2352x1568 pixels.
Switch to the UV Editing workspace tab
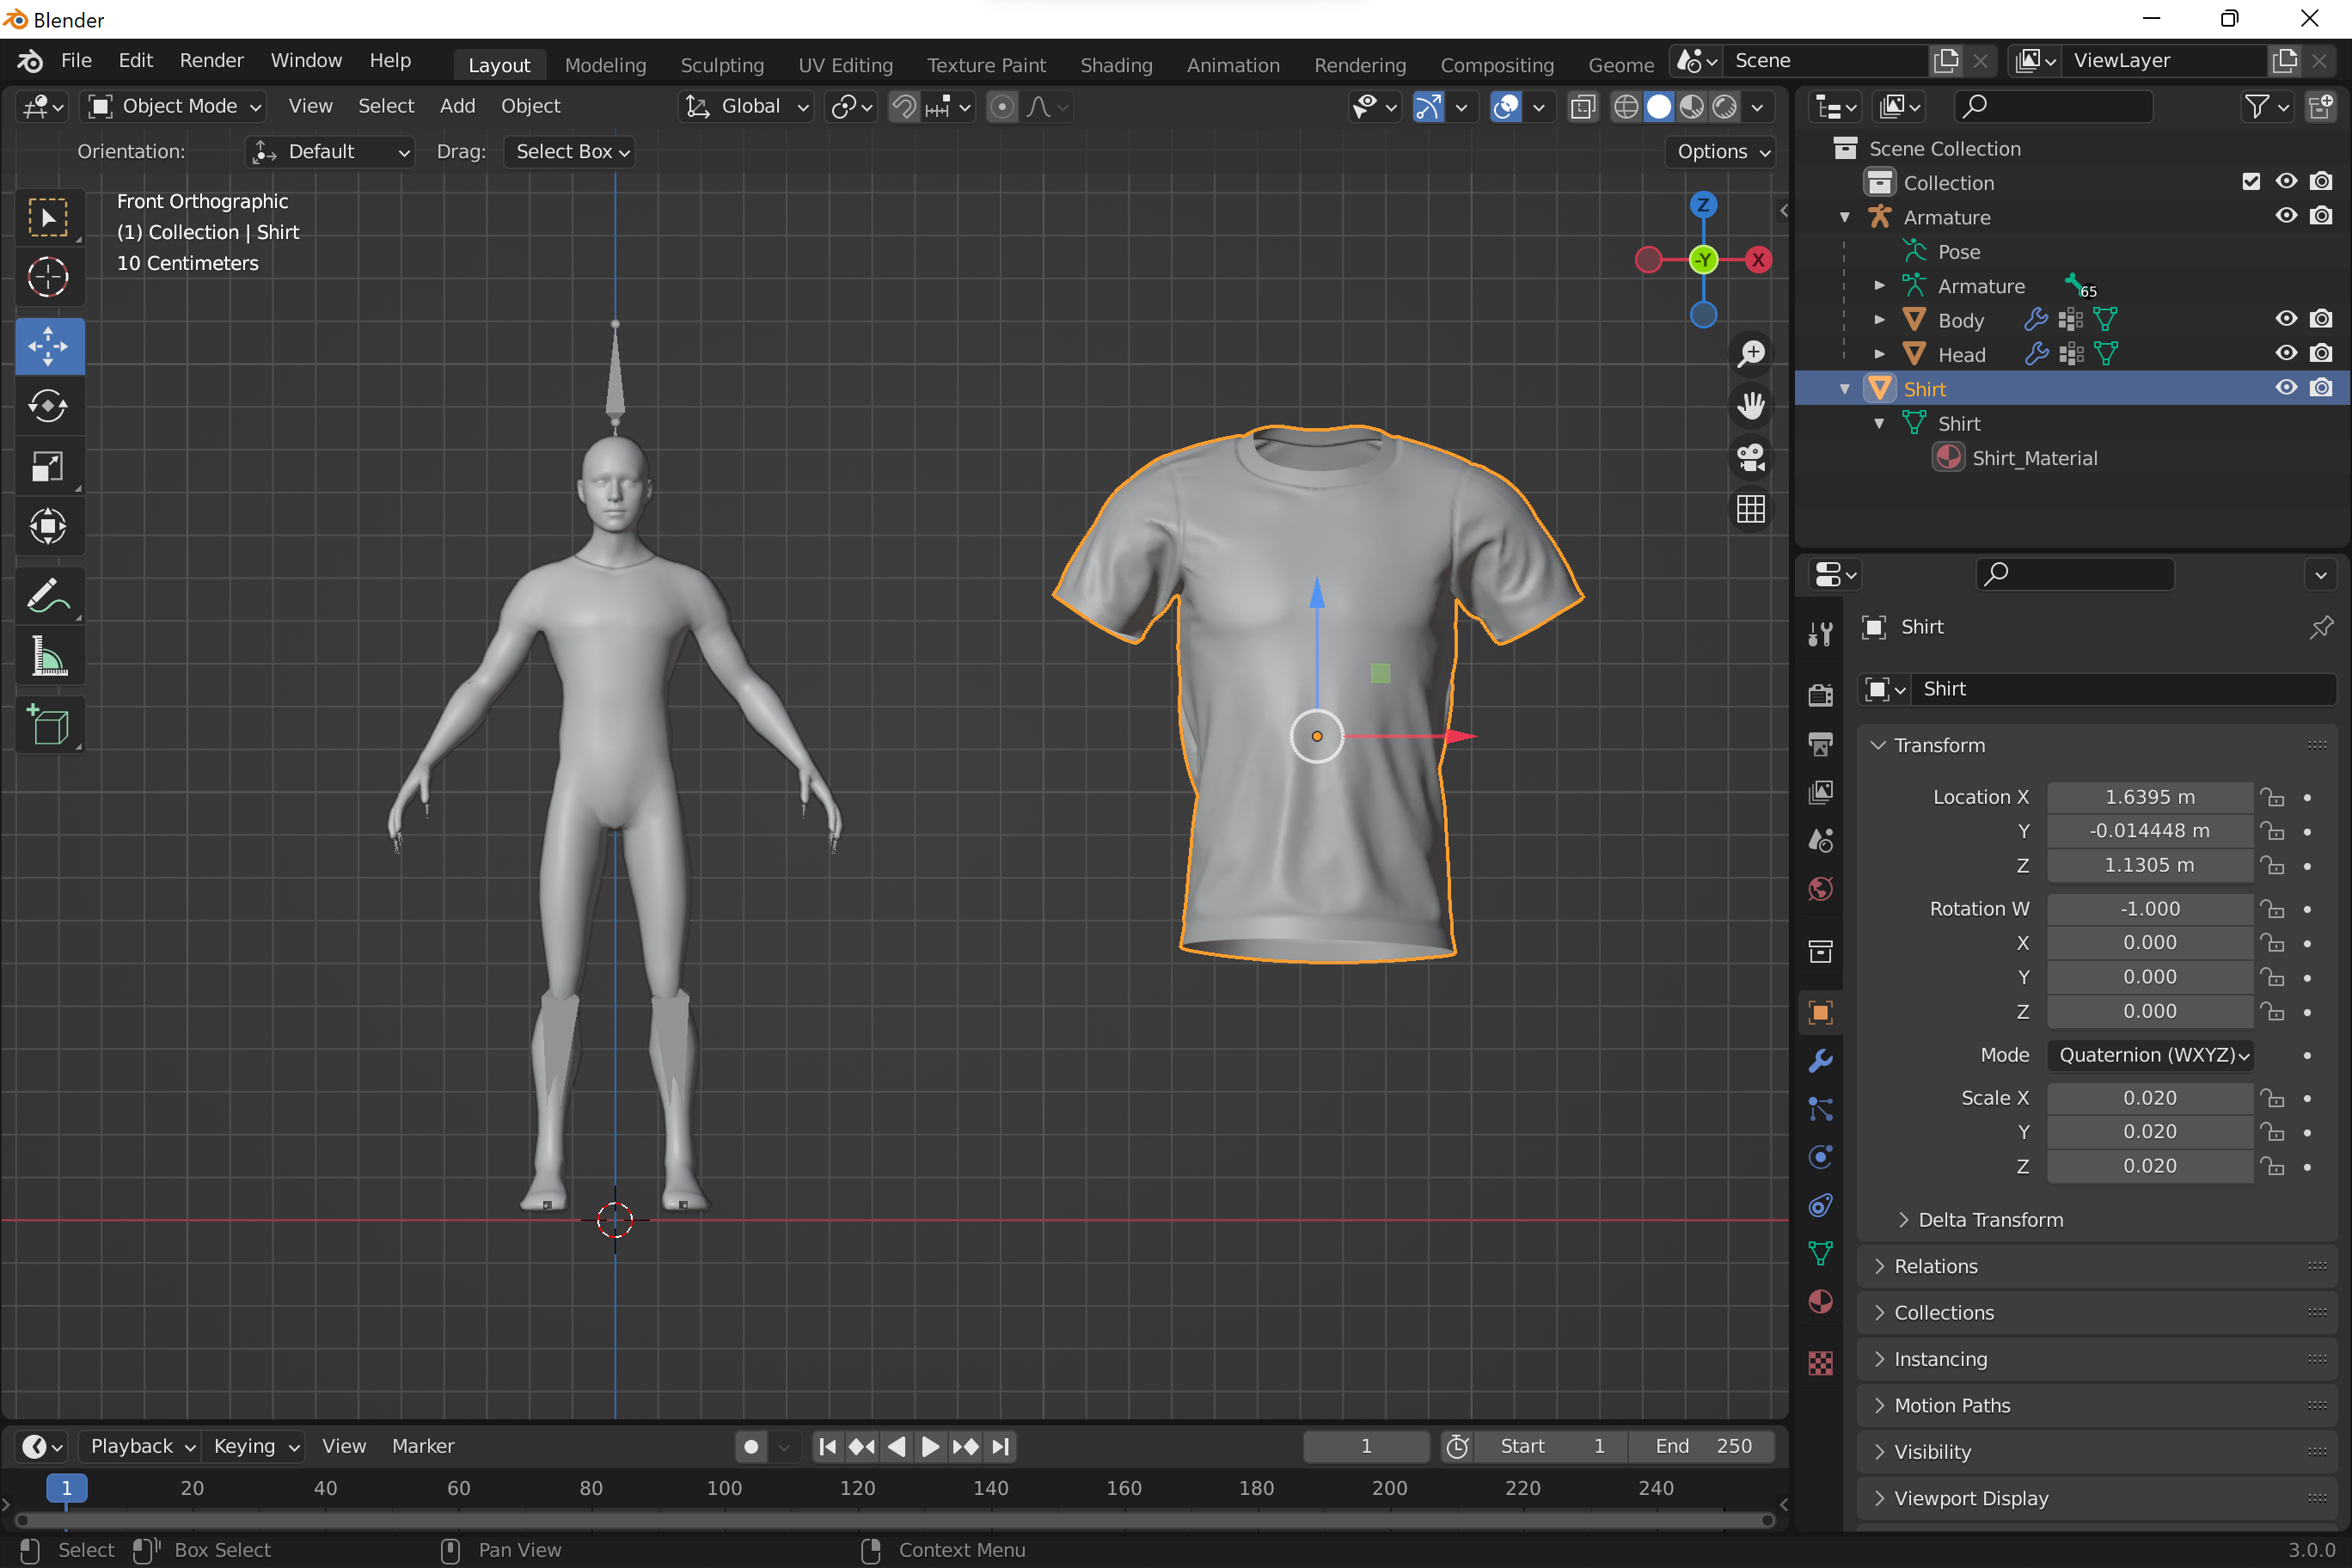pos(845,65)
